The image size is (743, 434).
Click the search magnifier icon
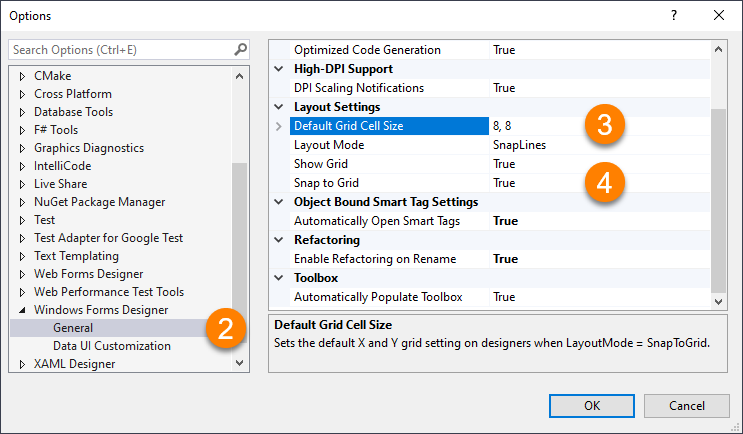tap(240, 49)
